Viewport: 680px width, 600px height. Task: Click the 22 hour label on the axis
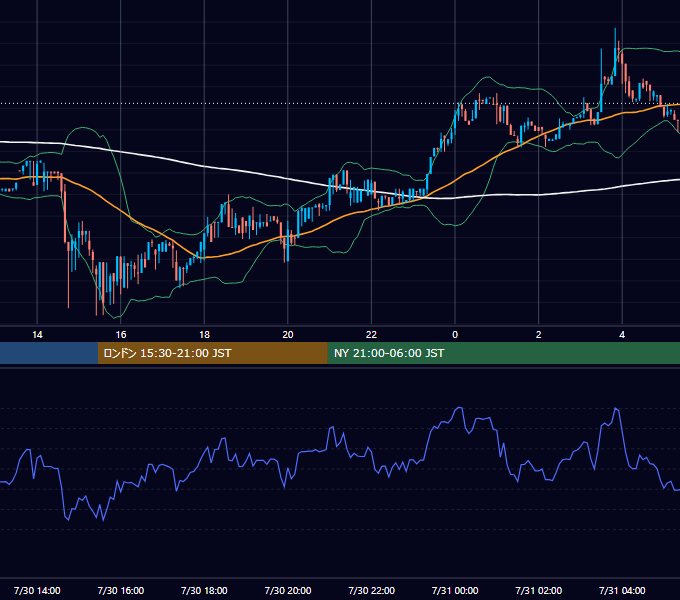[371, 335]
